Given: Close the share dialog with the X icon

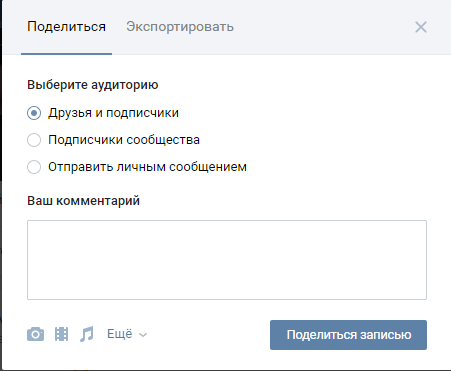Looking at the screenshot, I should point(421,27).
